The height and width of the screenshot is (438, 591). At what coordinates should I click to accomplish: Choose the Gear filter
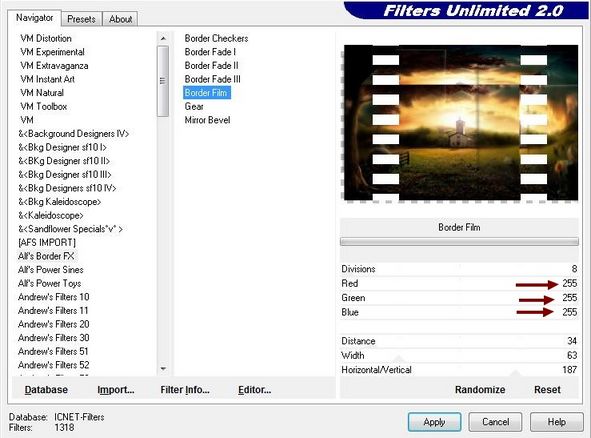tap(194, 106)
